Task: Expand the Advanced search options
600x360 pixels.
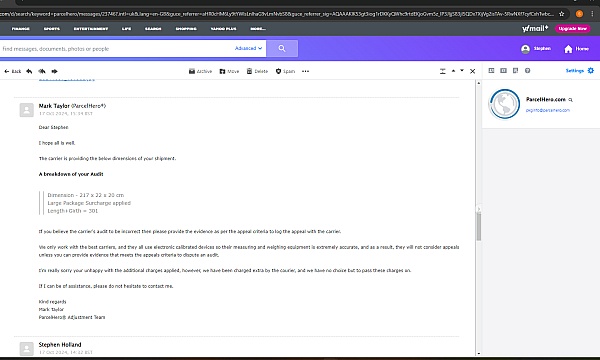Action: click(248, 48)
